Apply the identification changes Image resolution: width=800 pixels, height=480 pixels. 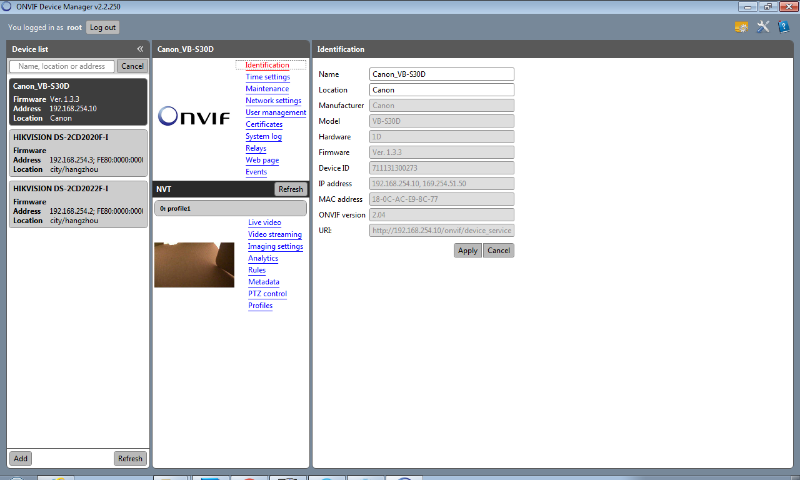click(467, 250)
